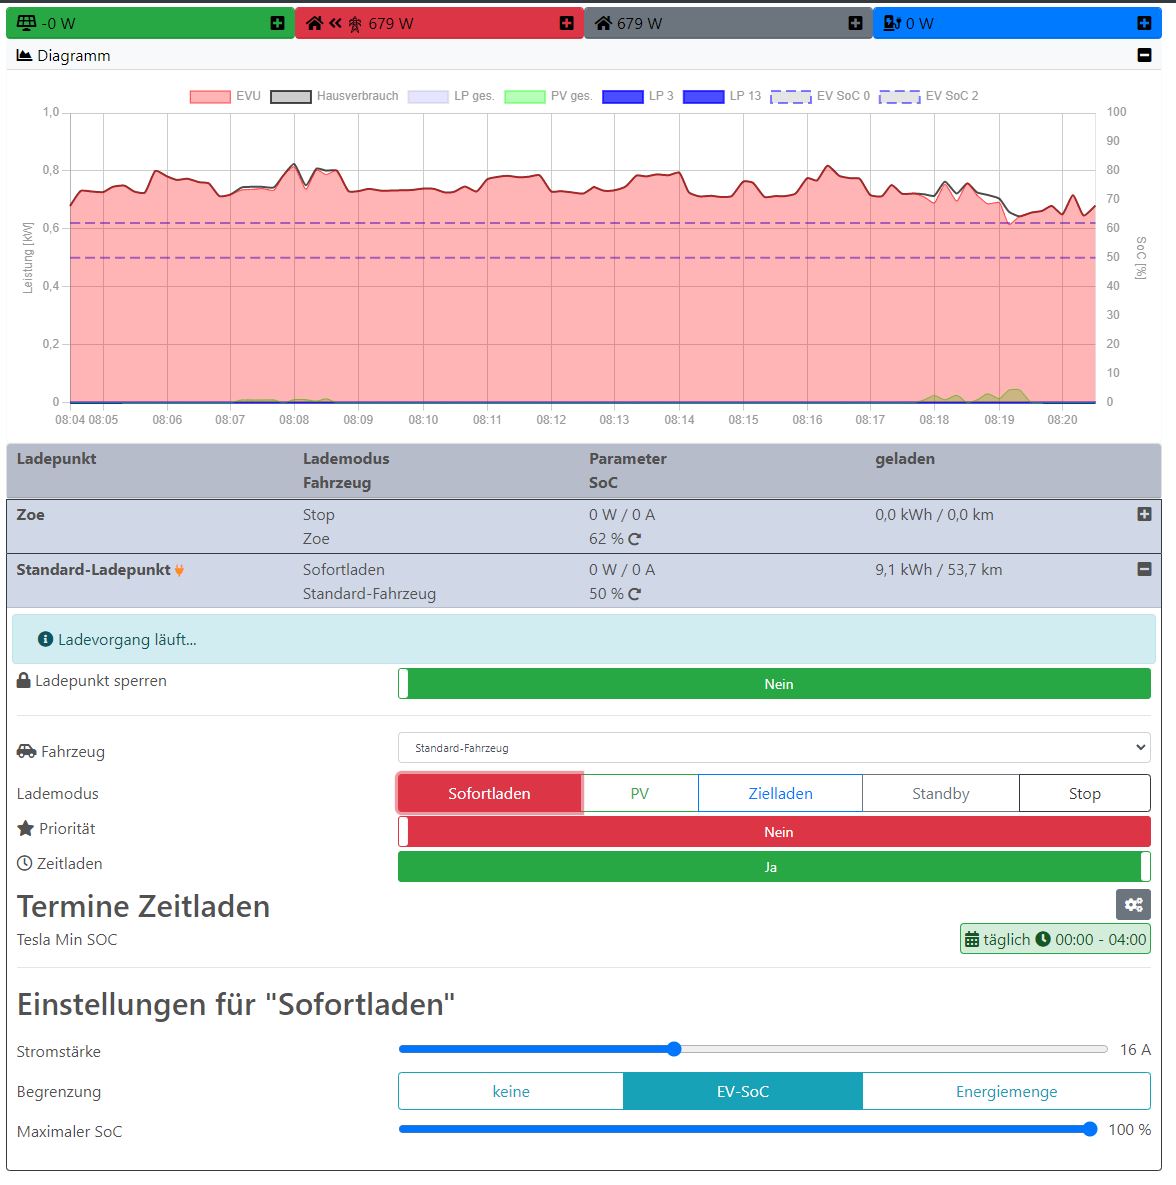The width and height of the screenshot is (1176, 1185).
Task: Expand the blue charge point card
Action: (1144, 23)
